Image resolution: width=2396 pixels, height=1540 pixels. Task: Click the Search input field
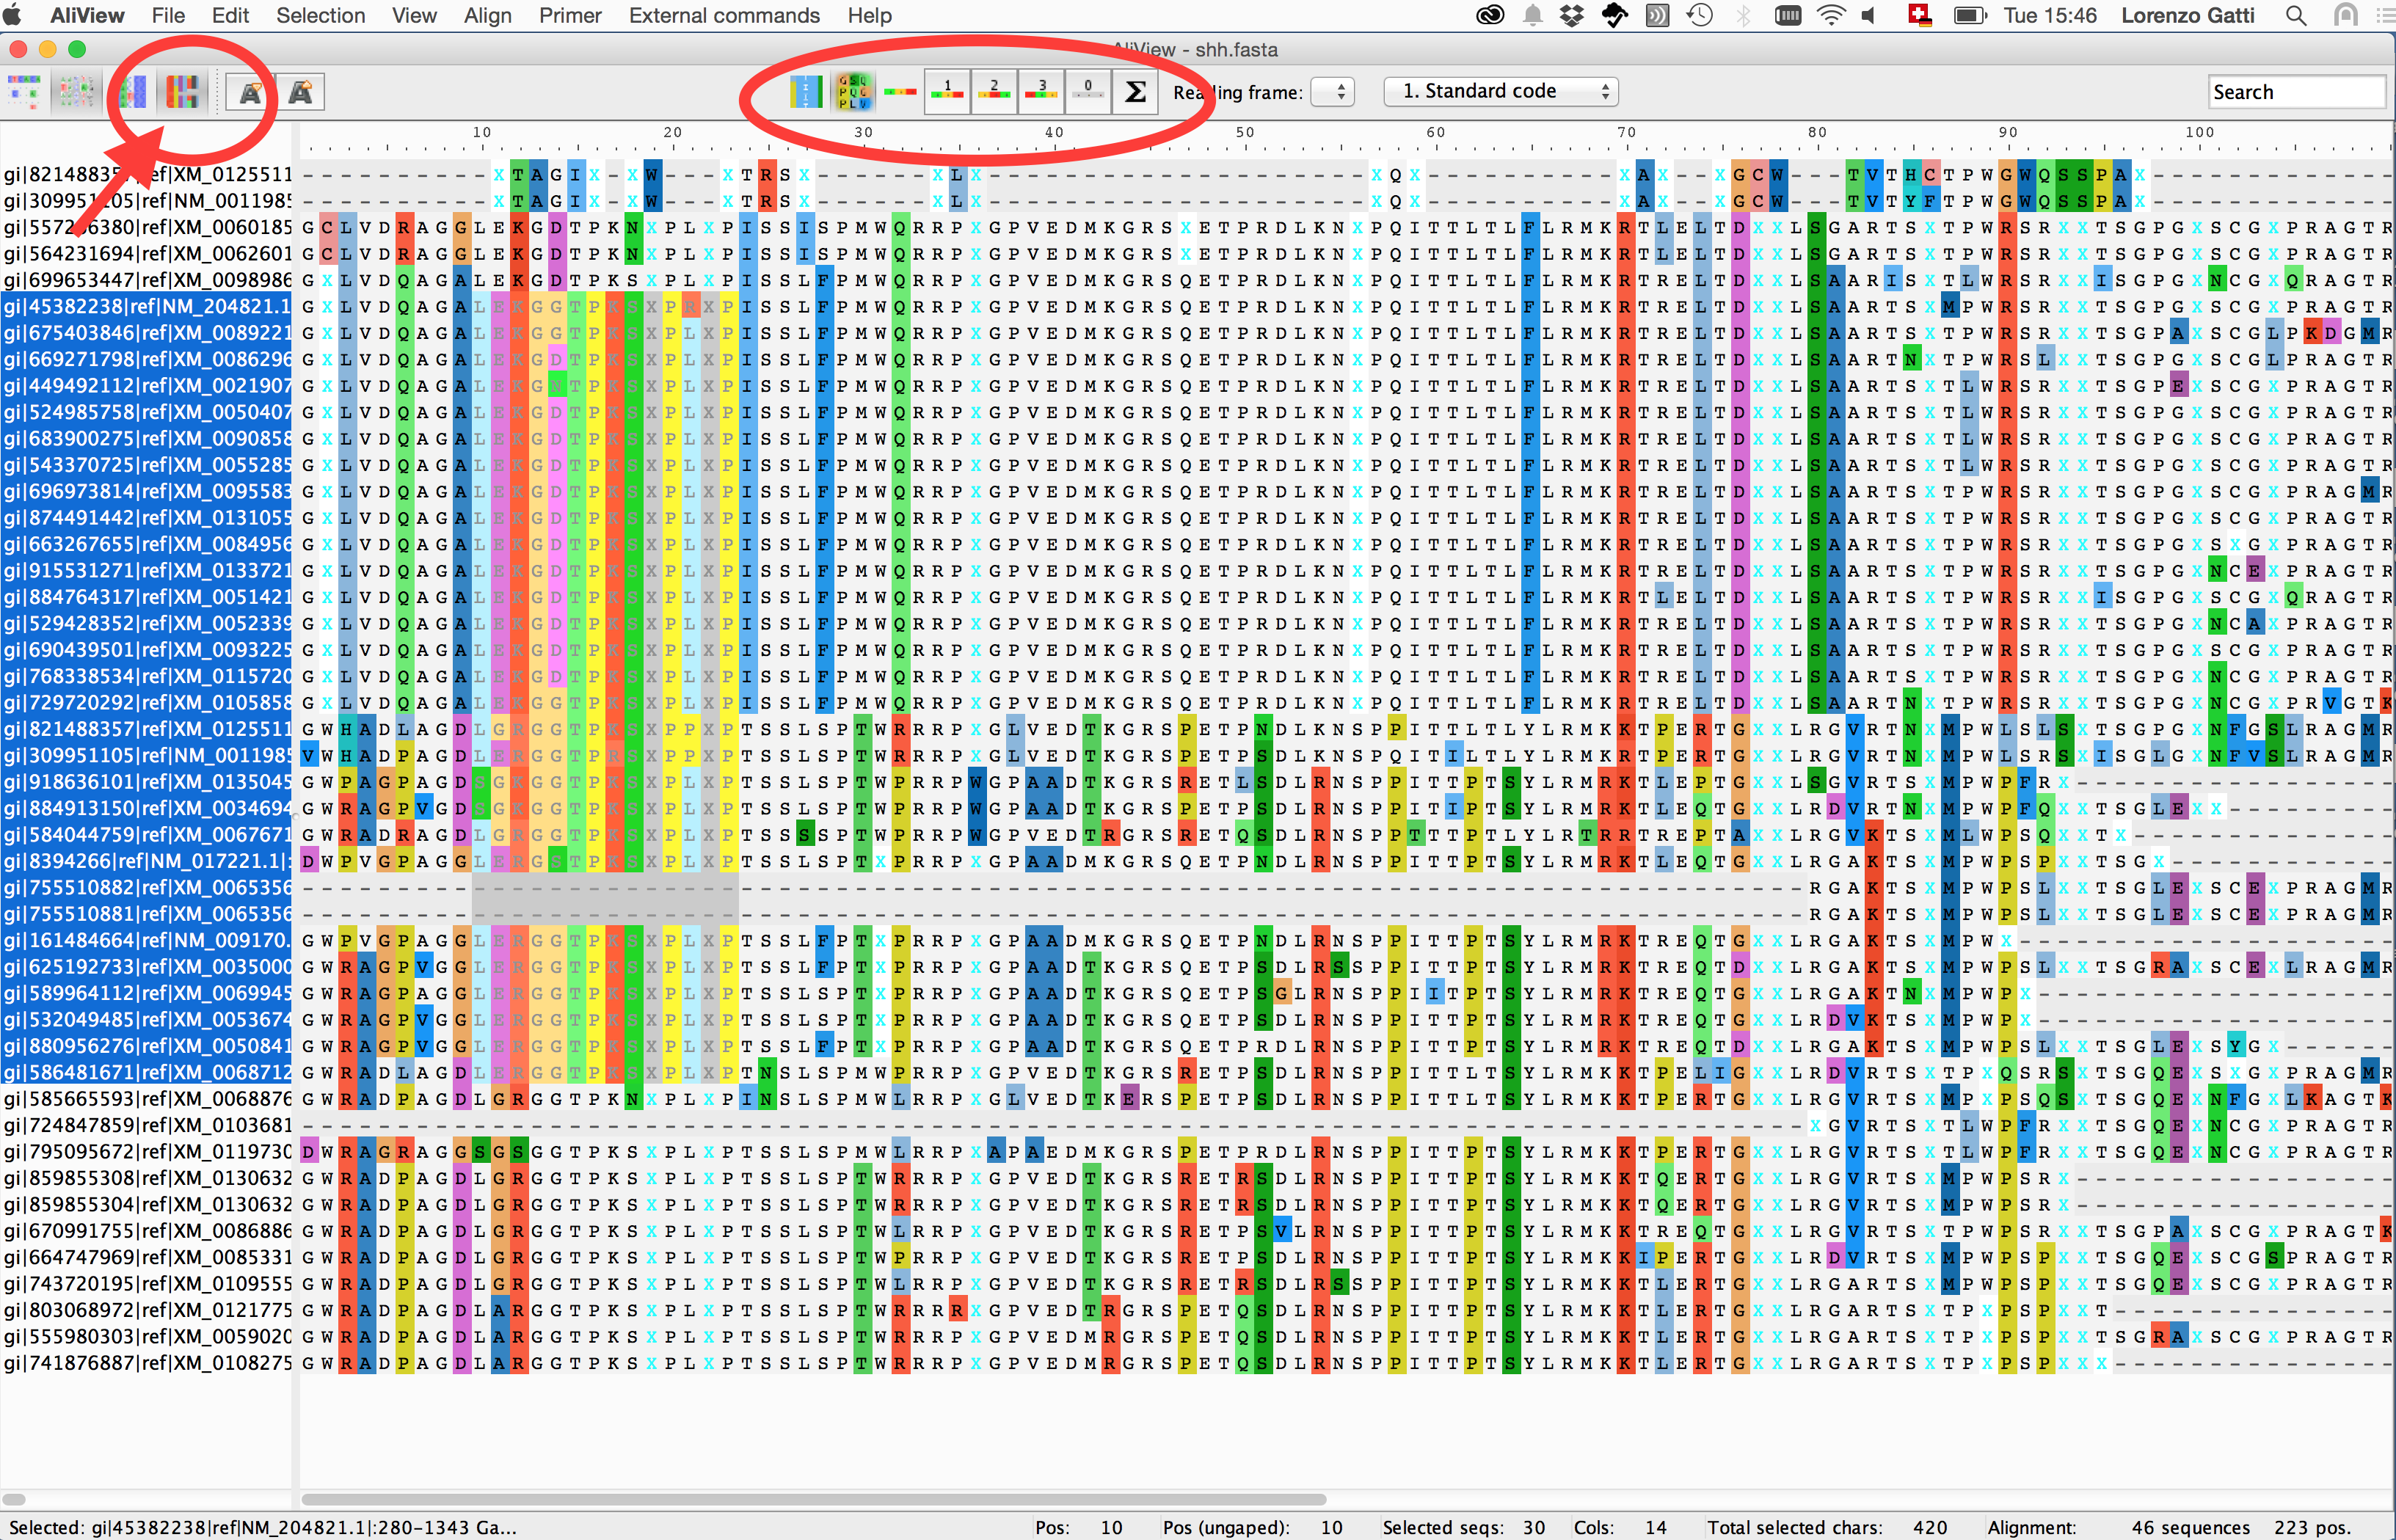2297,92
